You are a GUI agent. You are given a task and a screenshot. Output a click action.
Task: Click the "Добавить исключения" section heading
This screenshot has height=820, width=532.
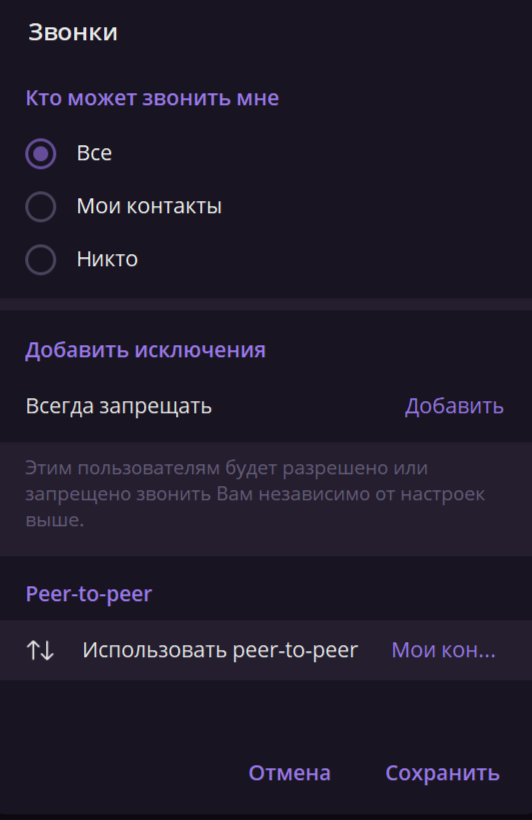pos(145,350)
